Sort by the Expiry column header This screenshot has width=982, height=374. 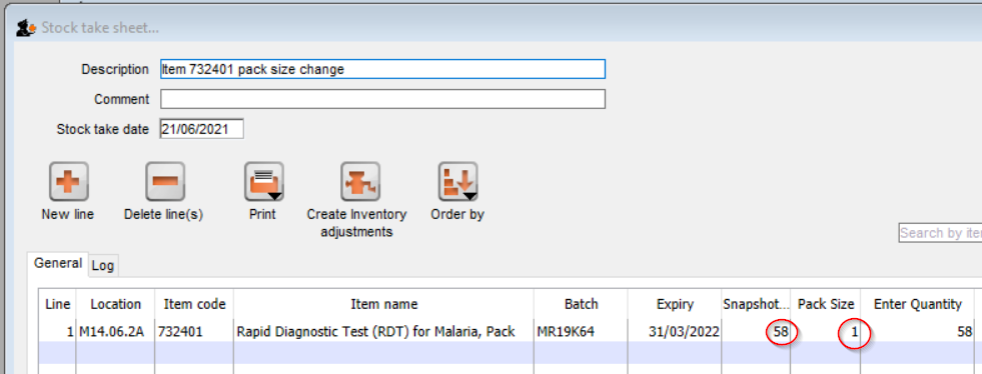coord(675,304)
